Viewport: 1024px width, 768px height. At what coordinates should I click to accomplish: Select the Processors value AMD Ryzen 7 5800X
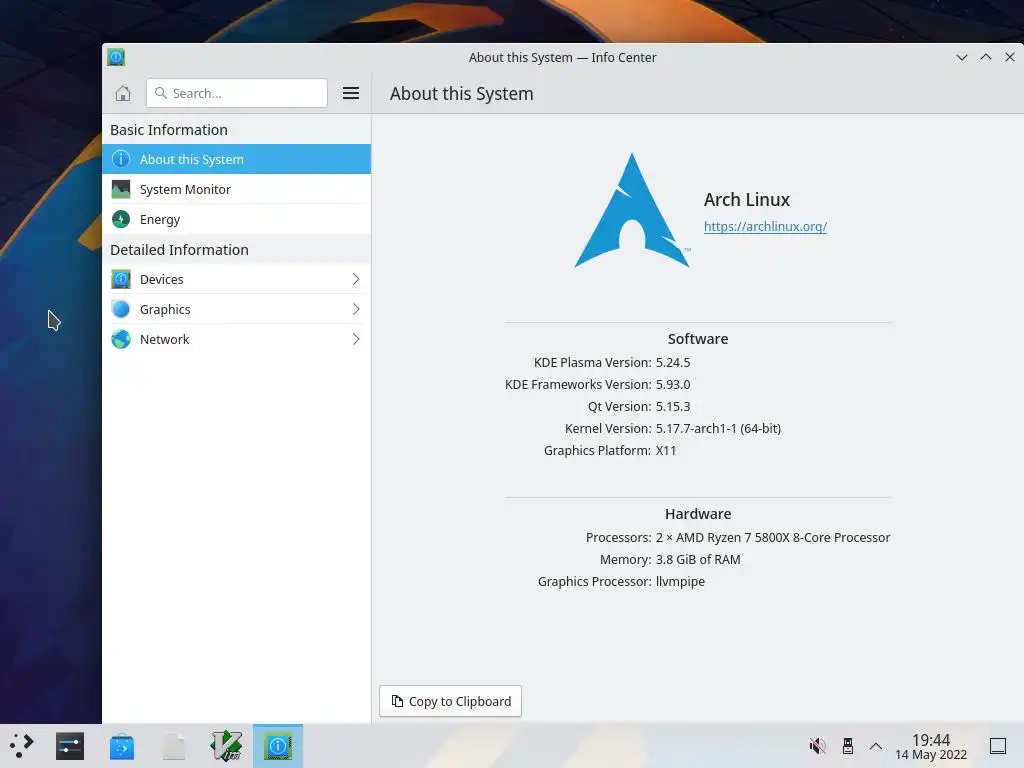(773, 537)
